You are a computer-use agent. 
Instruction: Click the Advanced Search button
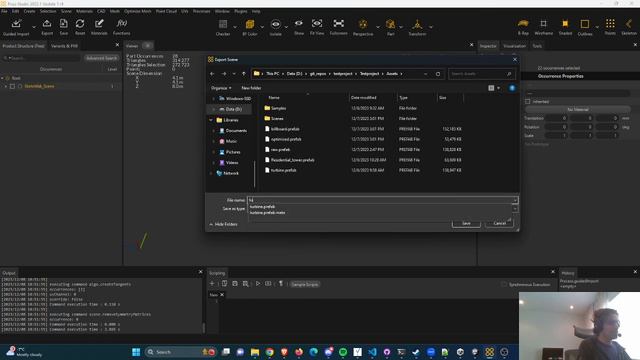click(101, 58)
